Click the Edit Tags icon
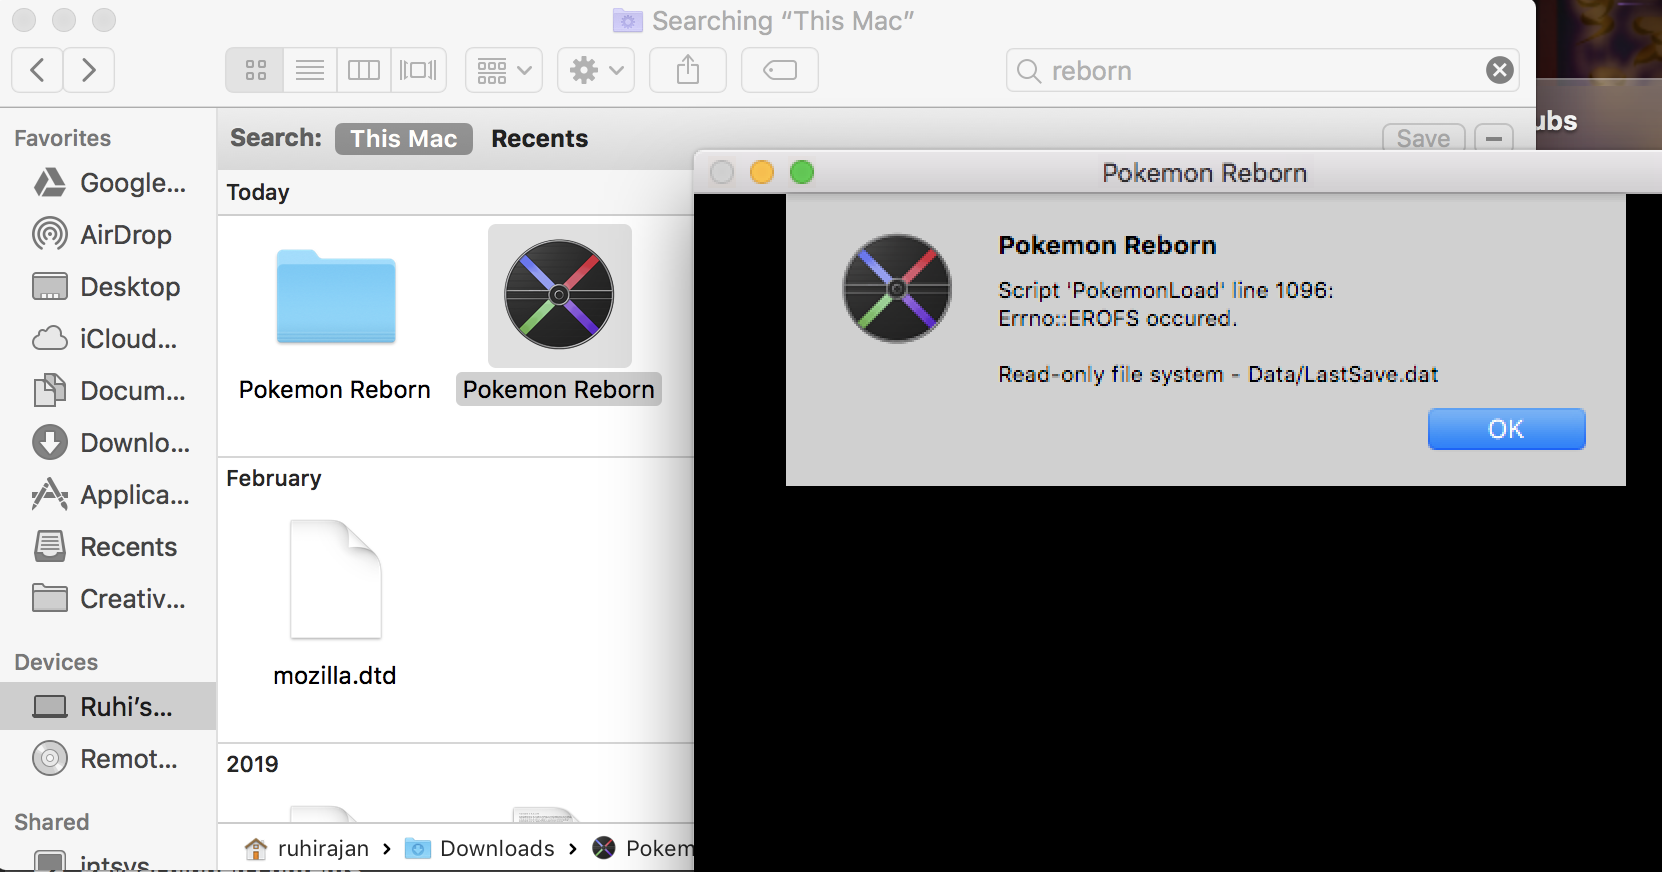Screen dimensions: 1662x872 click(780, 70)
